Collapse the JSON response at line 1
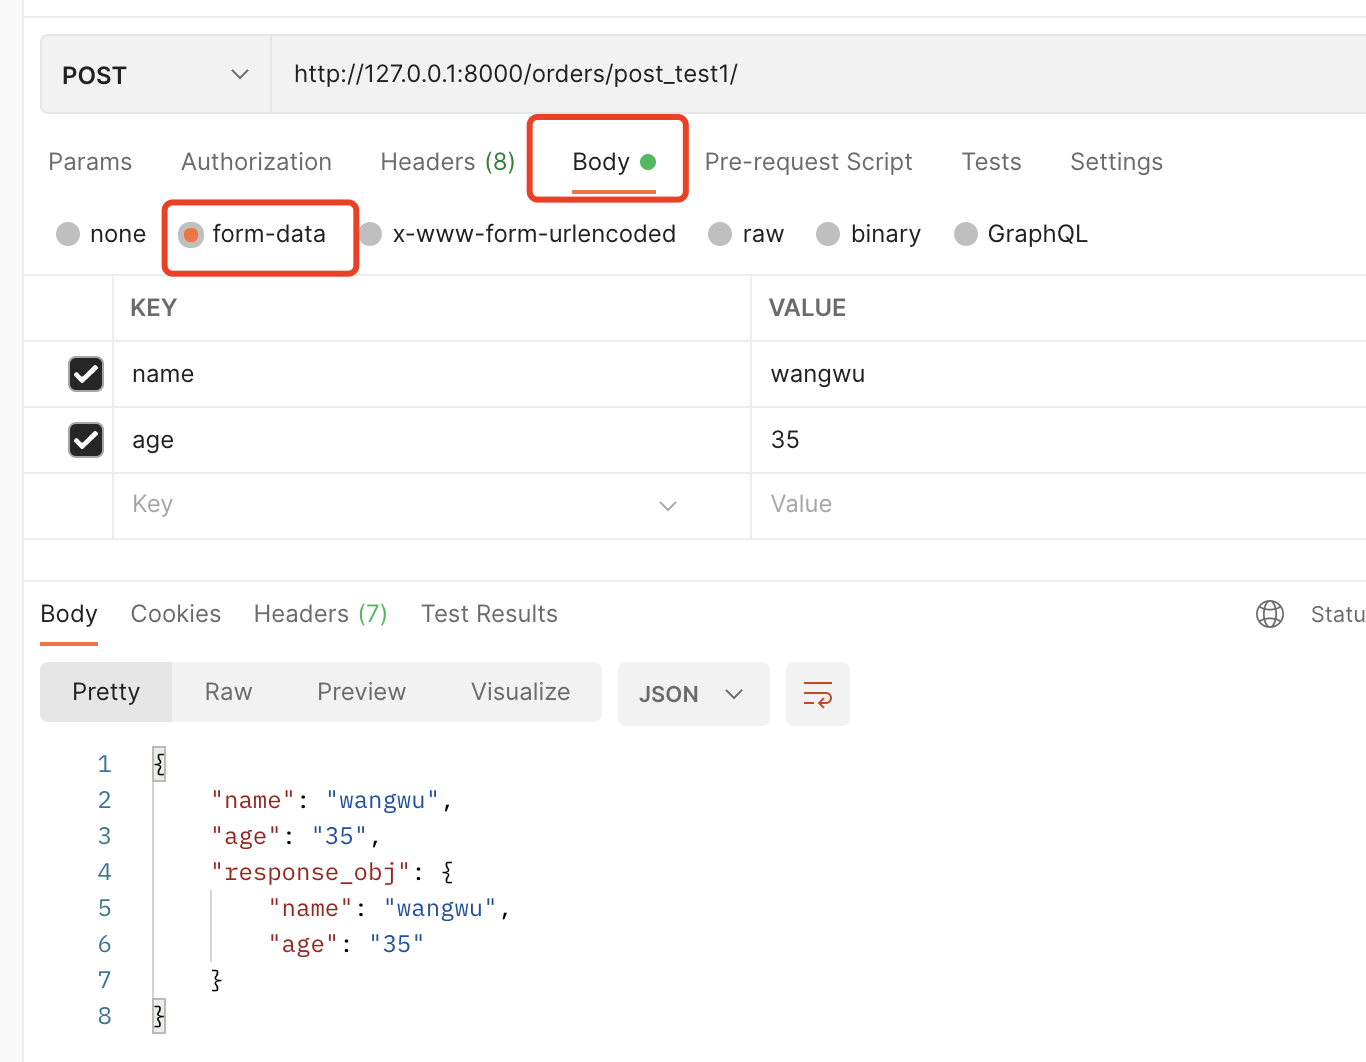The image size is (1366, 1062). click(x=158, y=763)
